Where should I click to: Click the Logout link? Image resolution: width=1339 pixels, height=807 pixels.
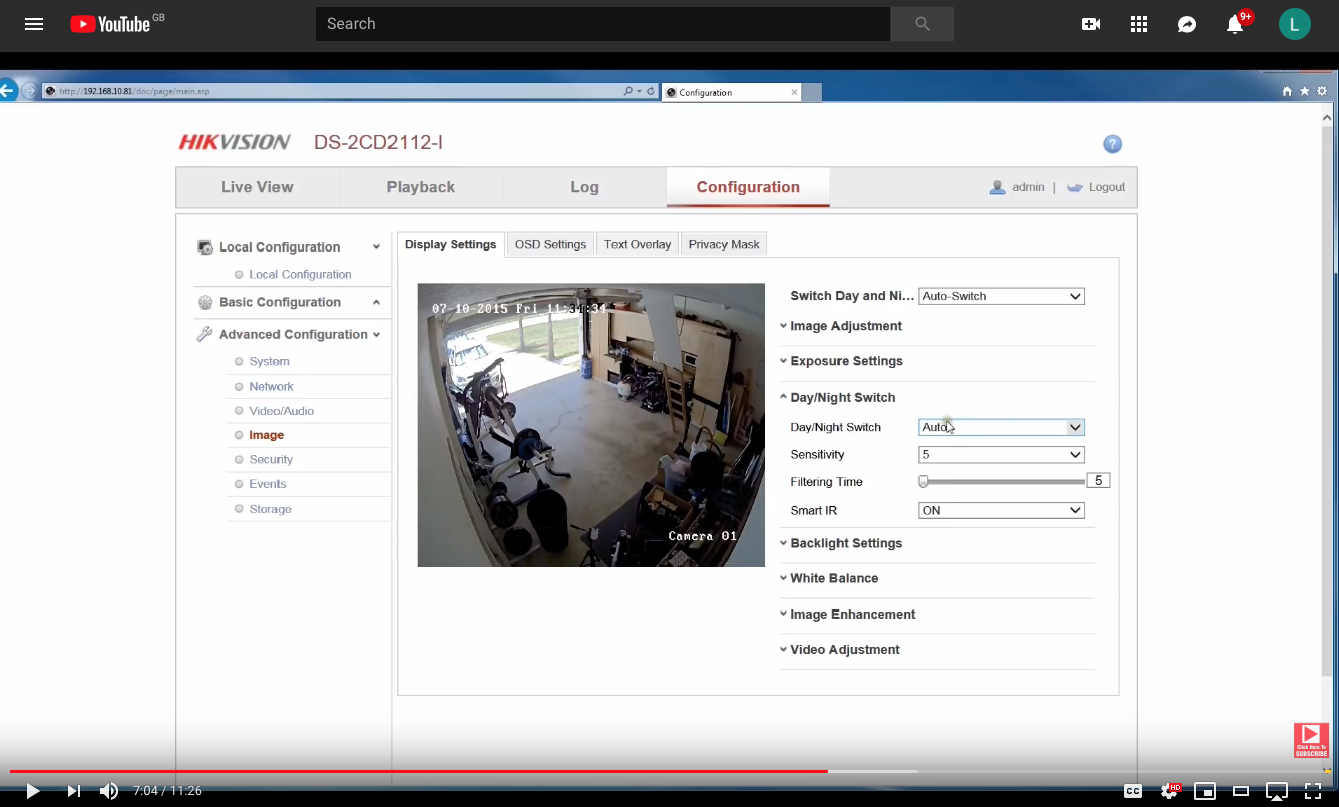point(1106,187)
